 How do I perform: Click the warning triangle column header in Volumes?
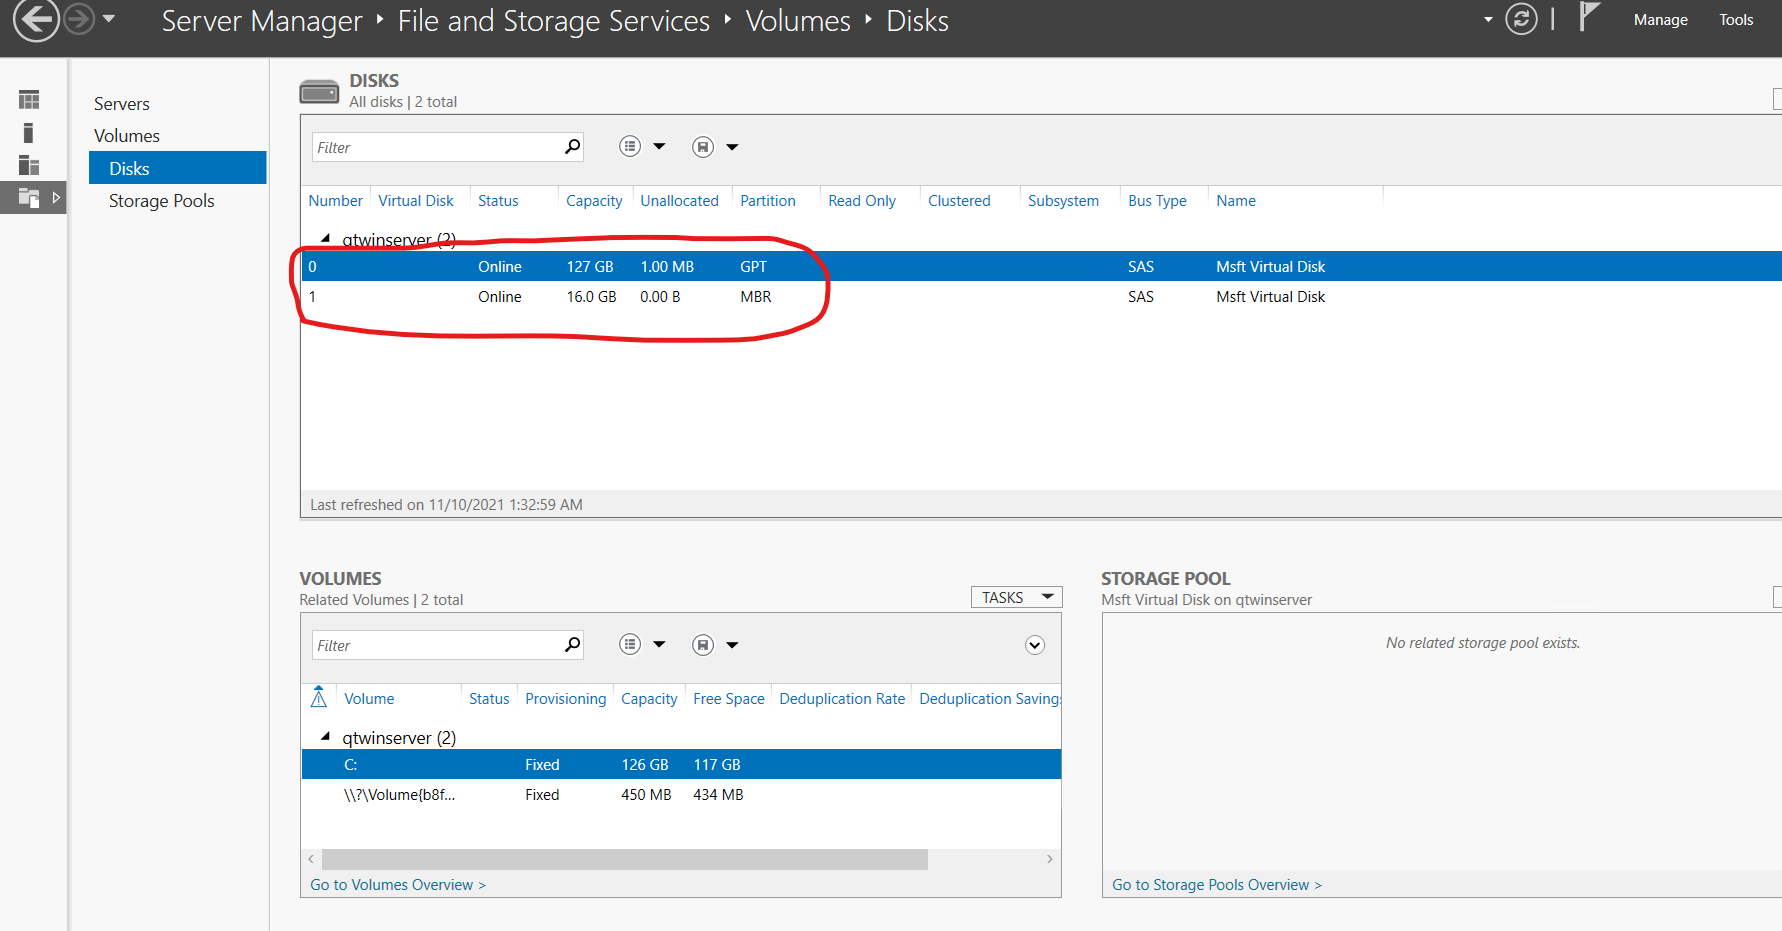(x=318, y=697)
